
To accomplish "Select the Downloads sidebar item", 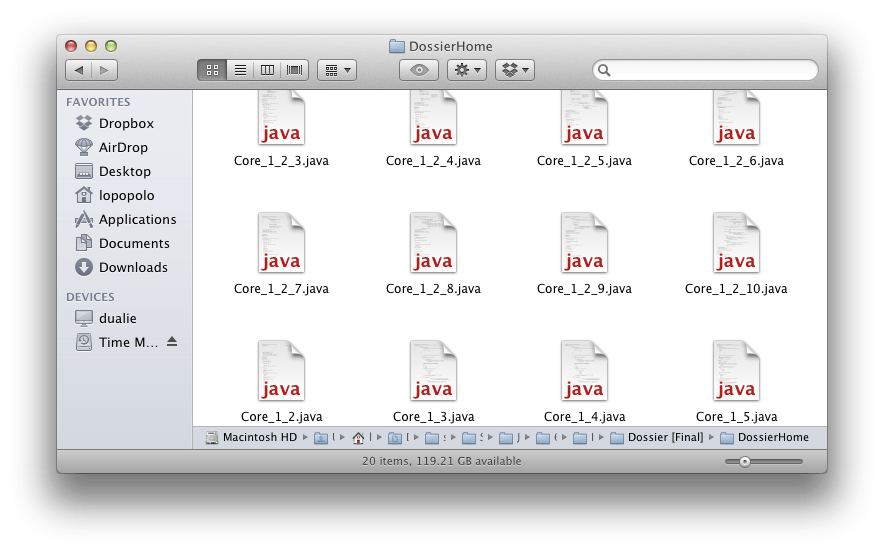I will click(132, 268).
